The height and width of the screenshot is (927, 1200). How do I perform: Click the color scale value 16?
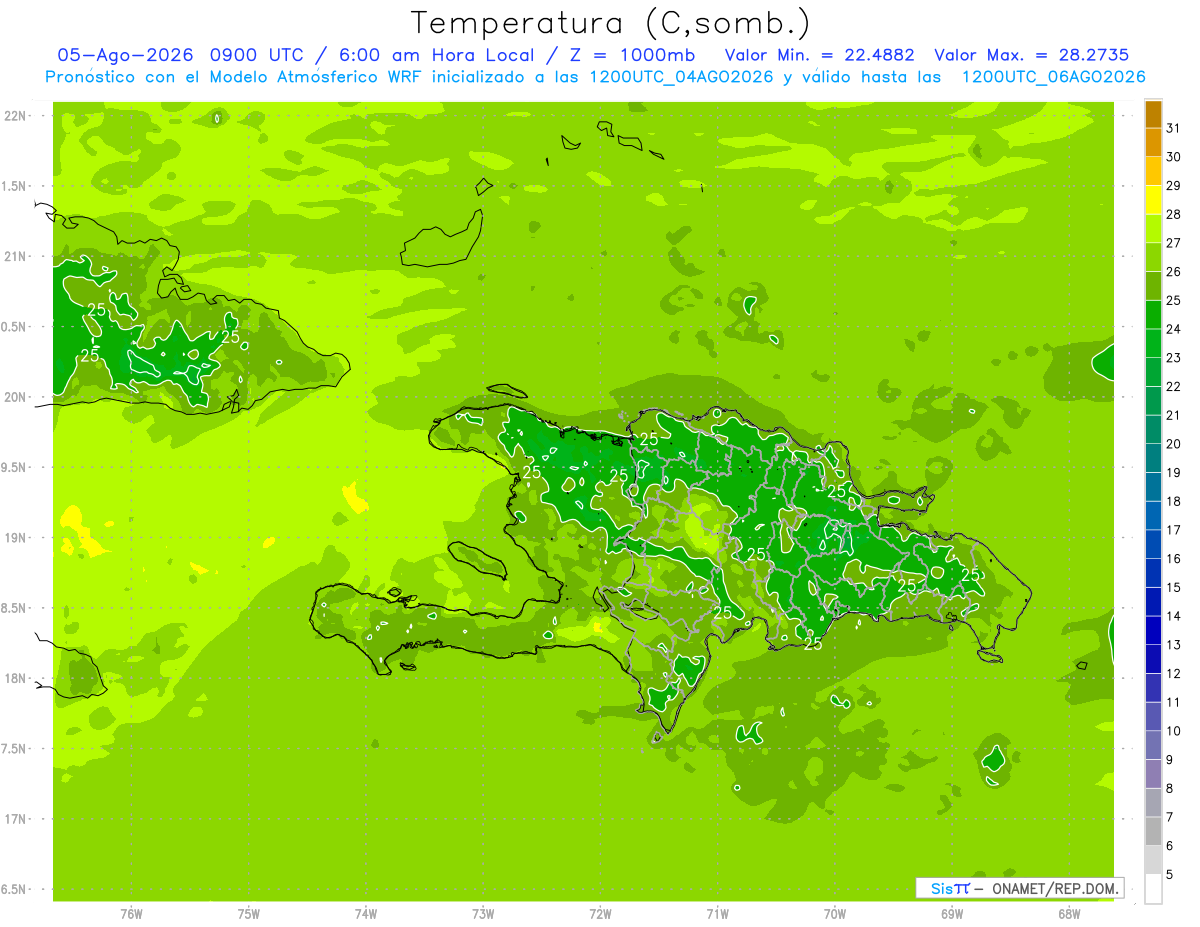click(x=1174, y=559)
